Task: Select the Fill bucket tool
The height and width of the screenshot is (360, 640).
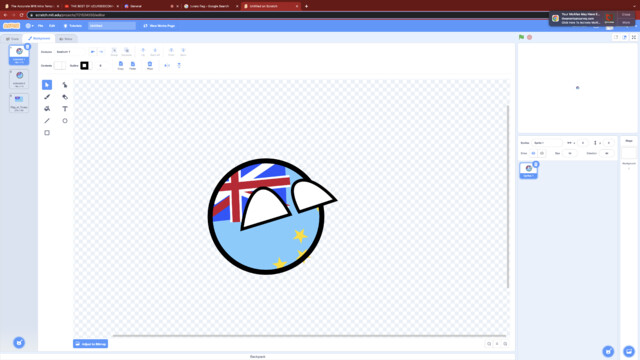Action: point(47,109)
